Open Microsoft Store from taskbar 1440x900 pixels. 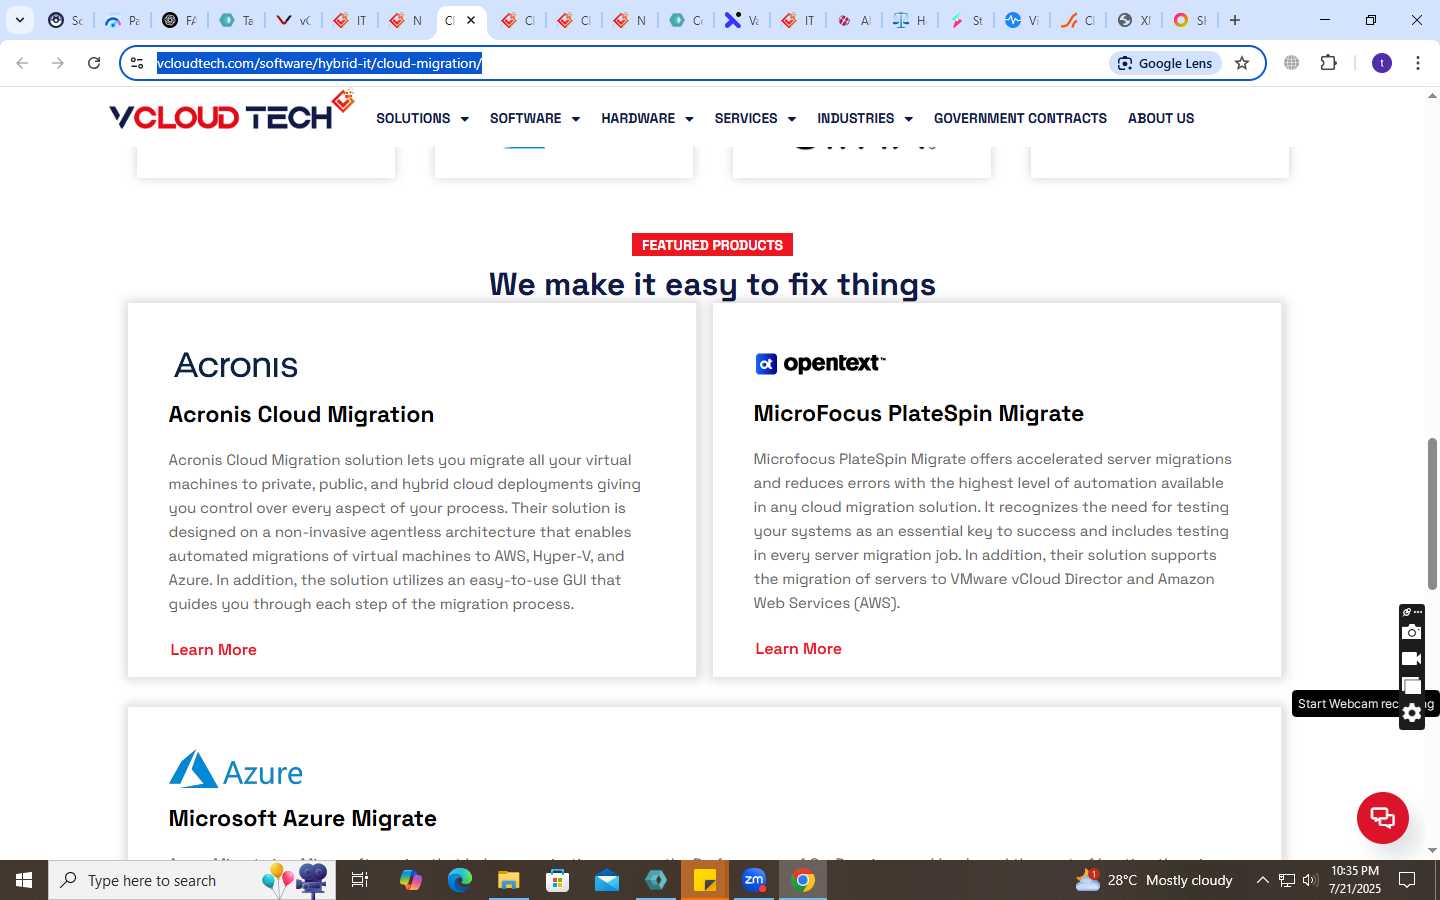[x=557, y=880]
